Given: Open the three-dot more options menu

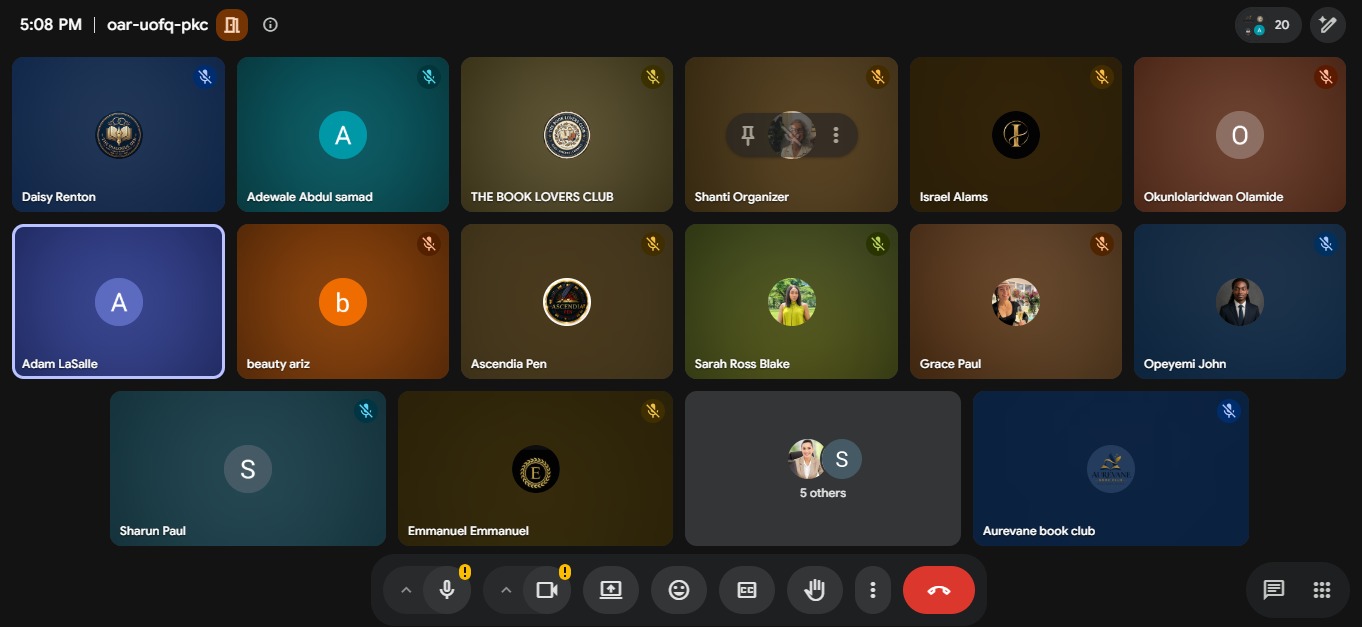Looking at the screenshot, I should tap(873, 590).
